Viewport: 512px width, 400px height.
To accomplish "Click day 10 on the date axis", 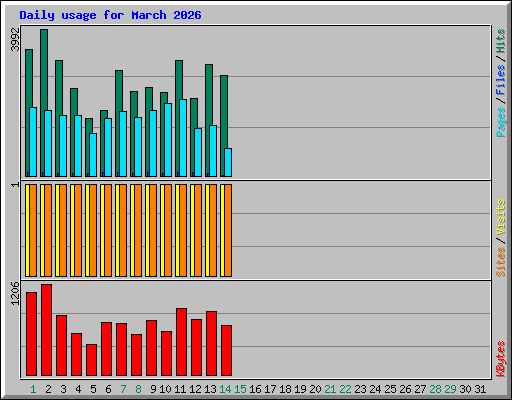I will [x=165, y=389].
